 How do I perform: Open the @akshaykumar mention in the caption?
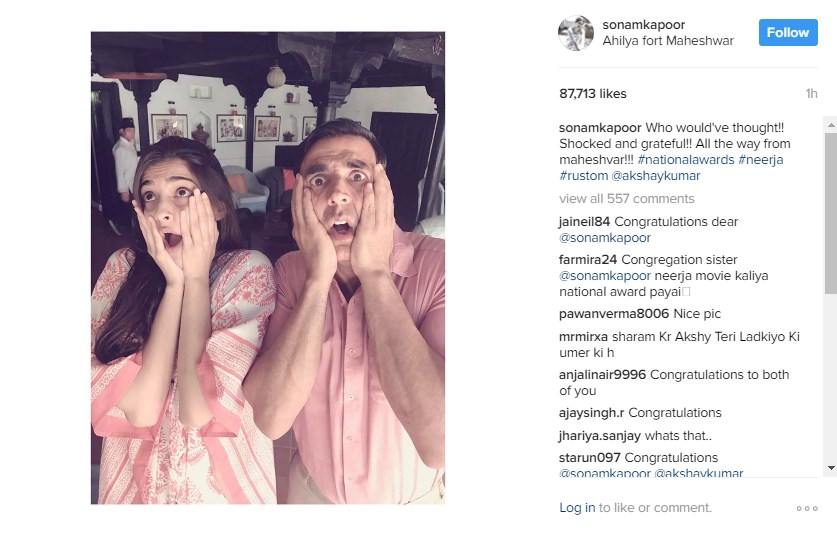click(x=656, y=176)
